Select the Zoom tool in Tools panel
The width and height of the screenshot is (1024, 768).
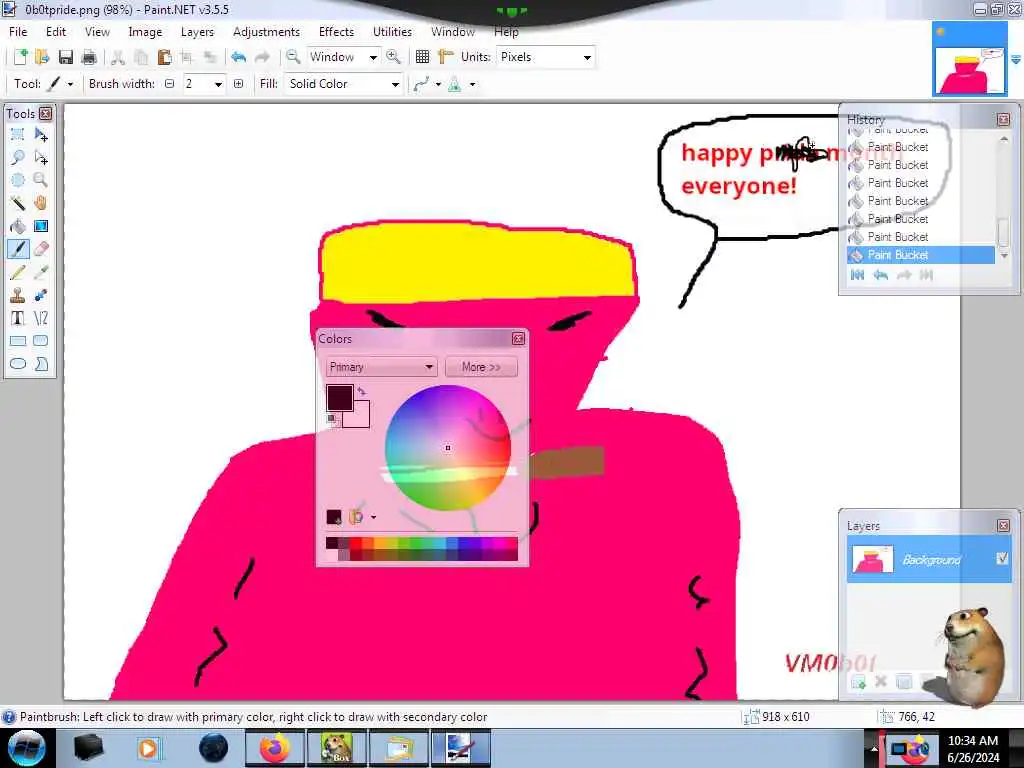(41, 180)
